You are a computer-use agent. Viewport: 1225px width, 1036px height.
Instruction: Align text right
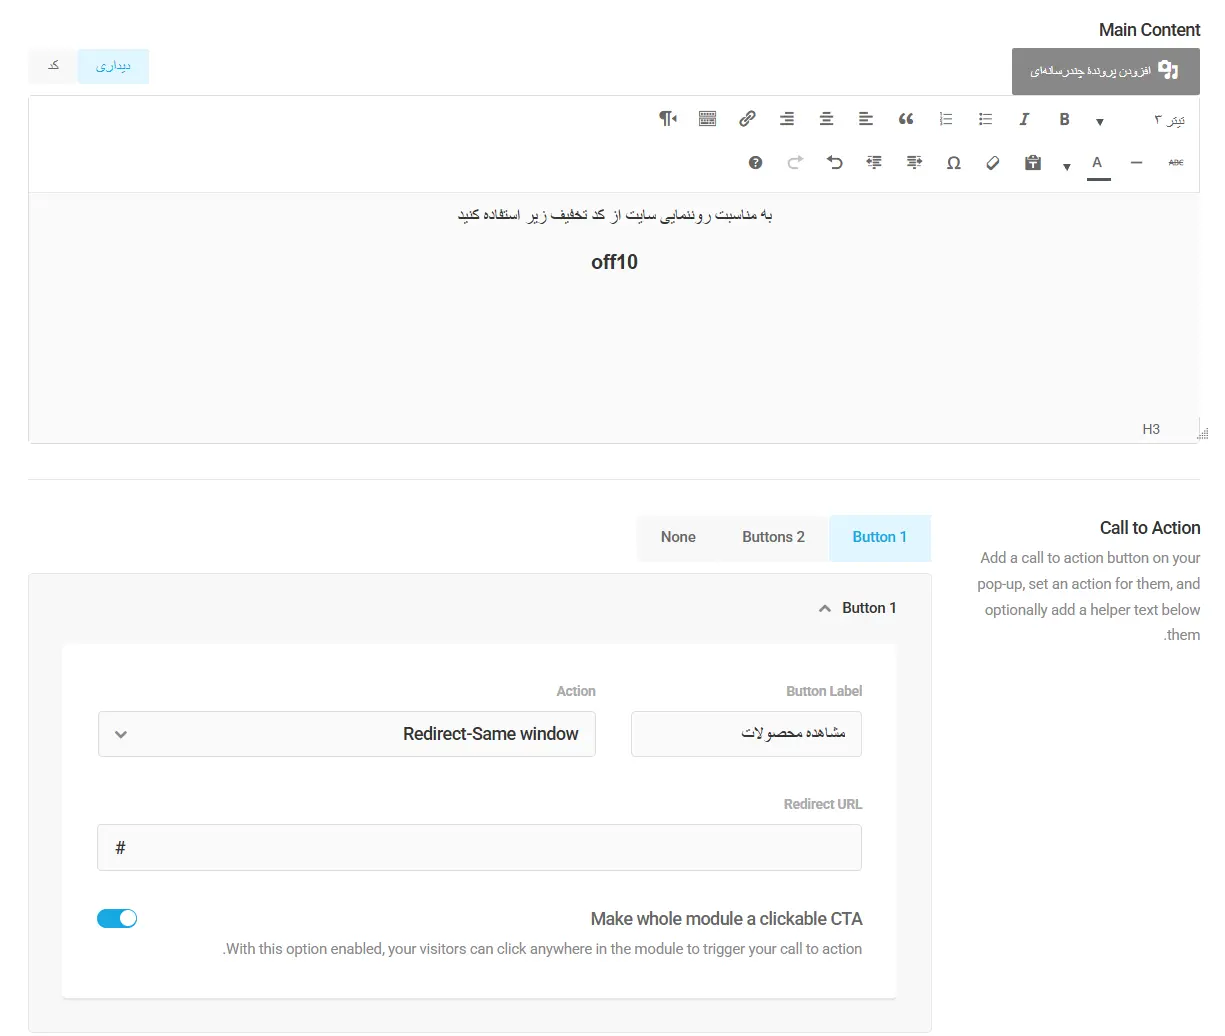[x=787, y=119]
